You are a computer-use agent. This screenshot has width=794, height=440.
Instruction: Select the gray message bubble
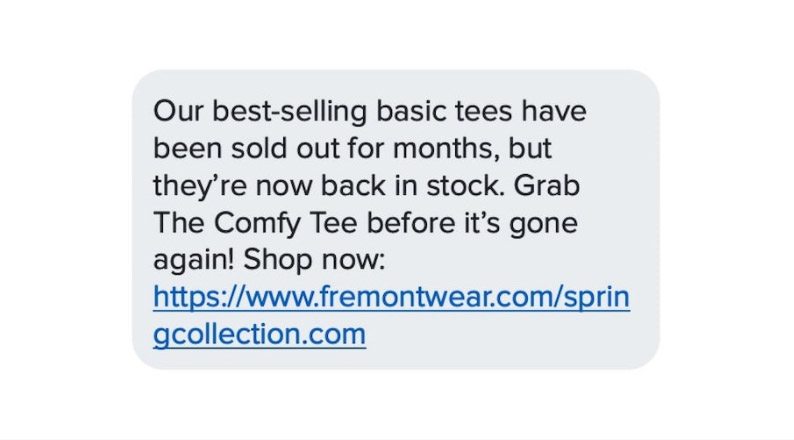(396, 220)
